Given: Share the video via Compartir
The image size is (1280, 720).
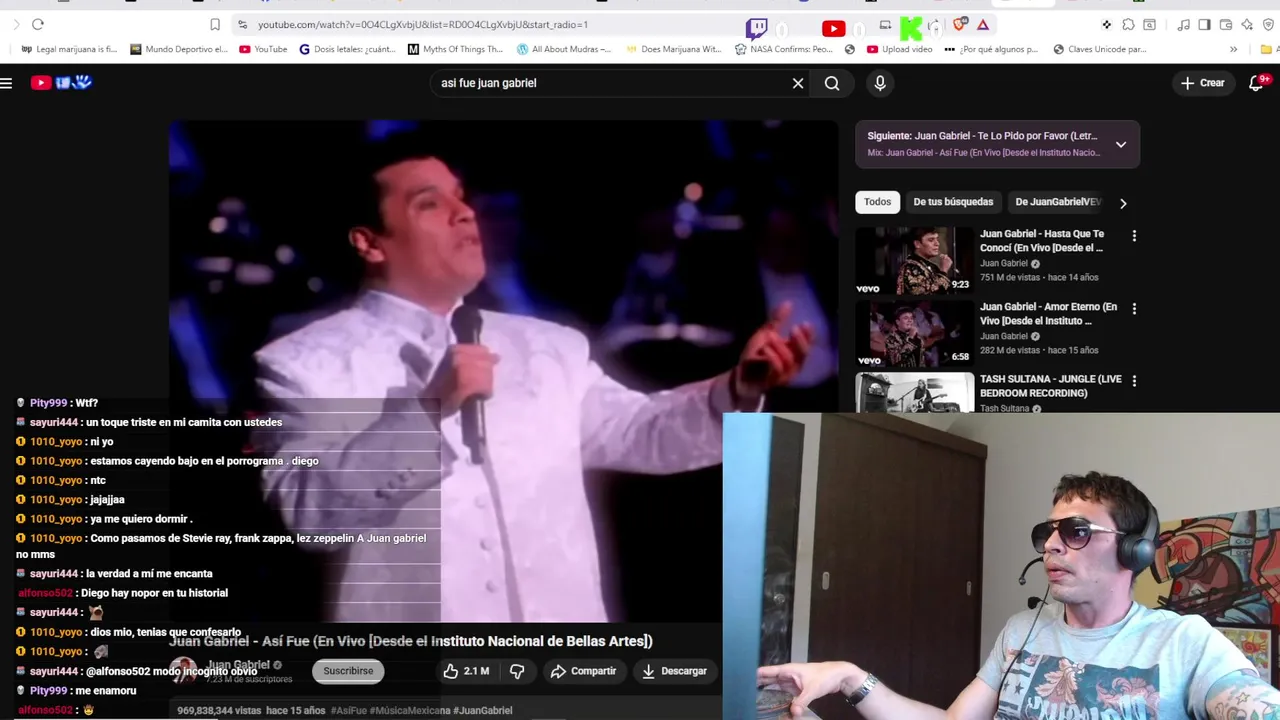Looking at the screenshot, I should [583, 671].
